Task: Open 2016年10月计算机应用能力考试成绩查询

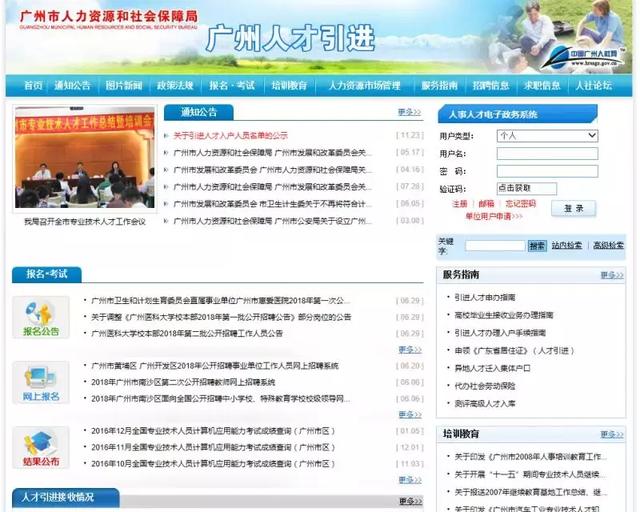Action: (x=213, y=464)
